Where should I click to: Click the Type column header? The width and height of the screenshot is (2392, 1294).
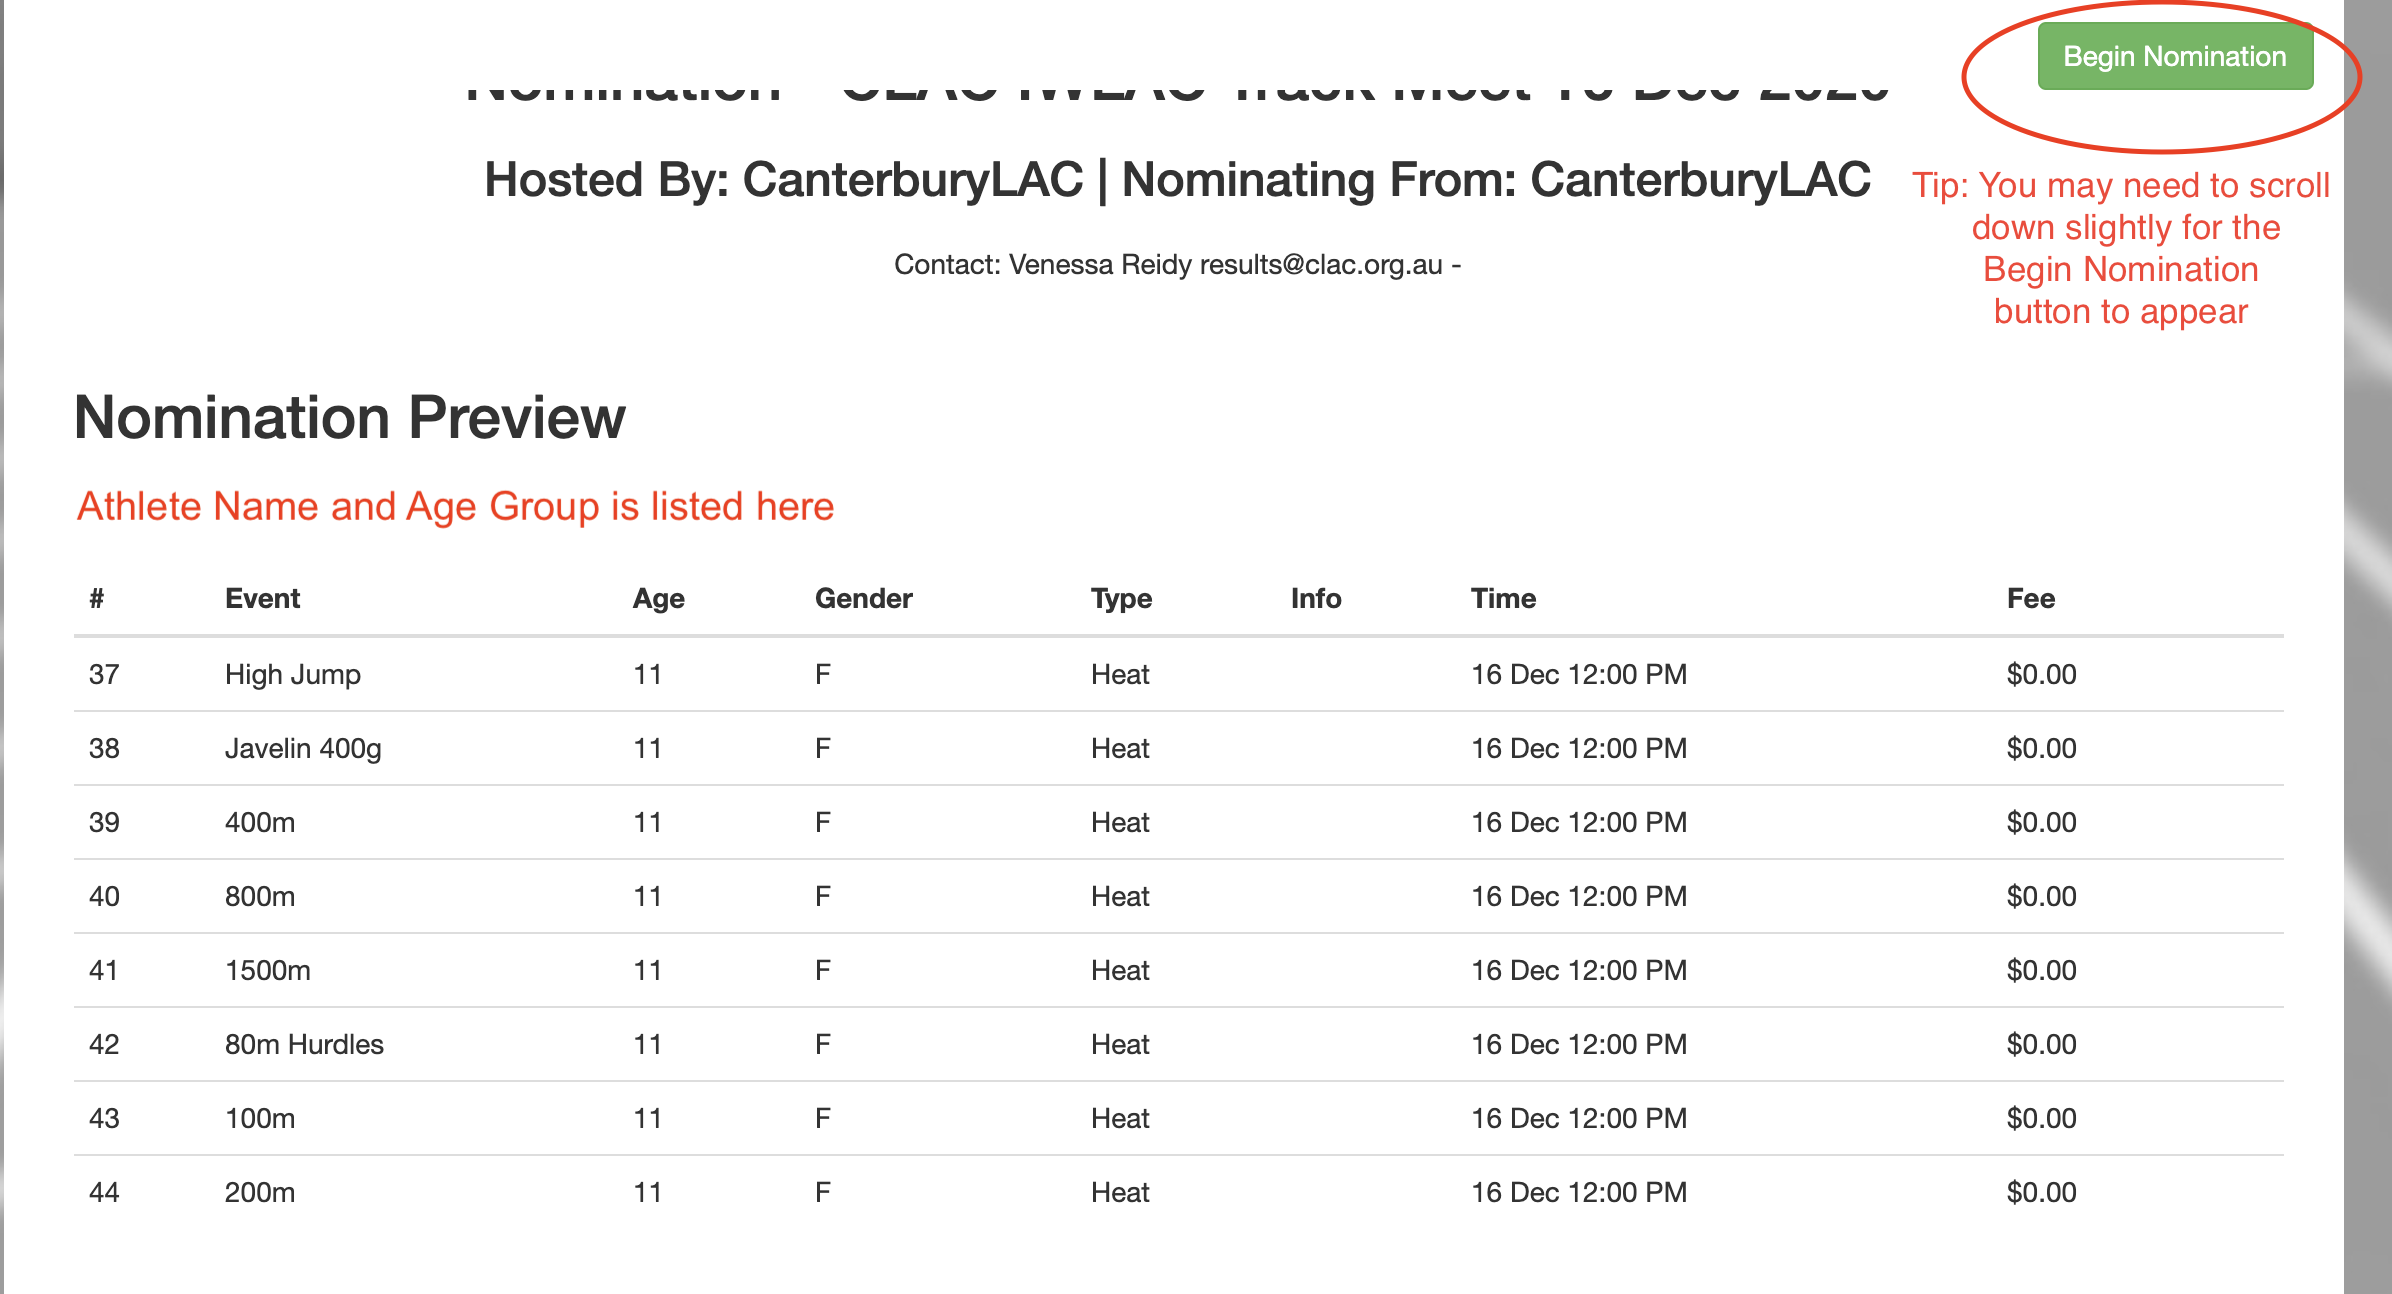point(1121,598)
